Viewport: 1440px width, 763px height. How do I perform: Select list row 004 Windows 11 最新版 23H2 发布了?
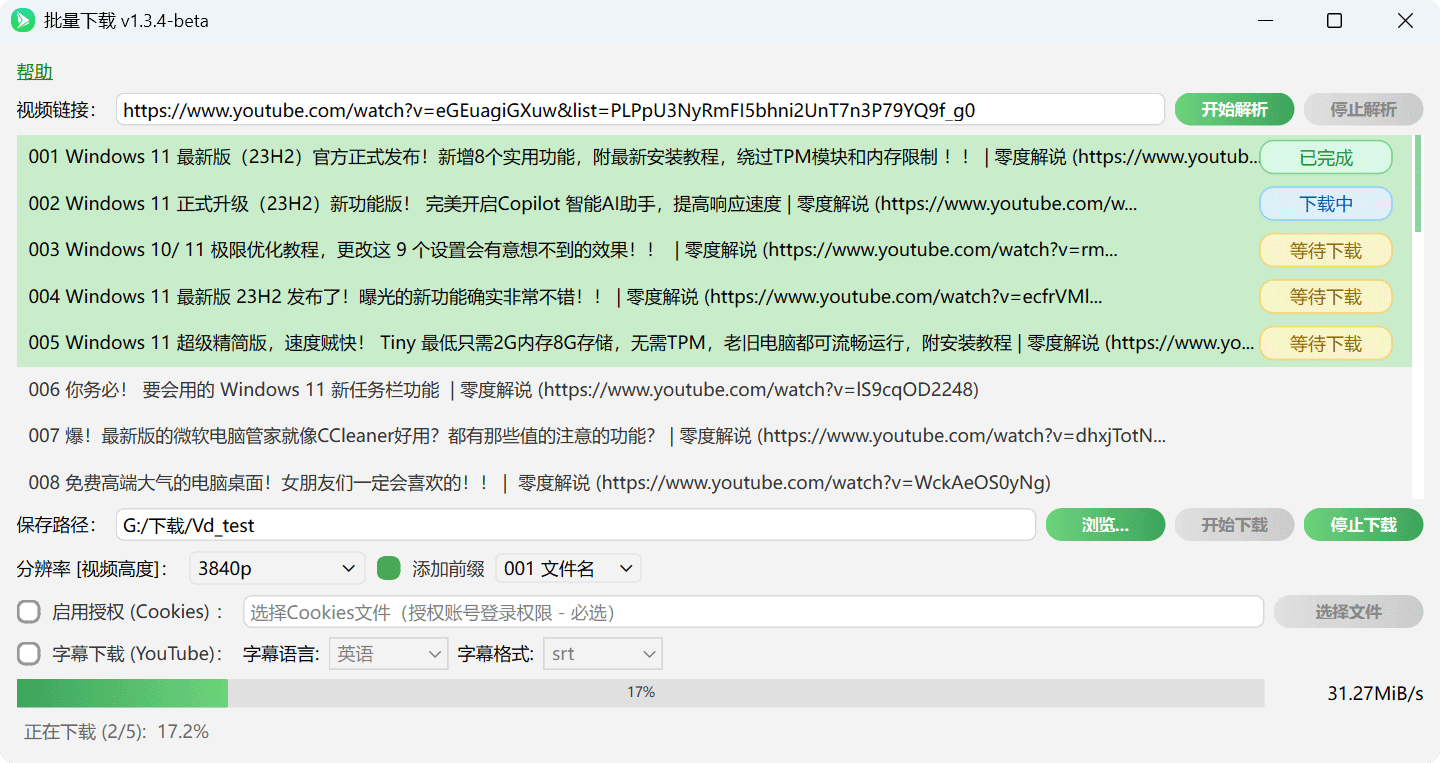pos(714,297)
